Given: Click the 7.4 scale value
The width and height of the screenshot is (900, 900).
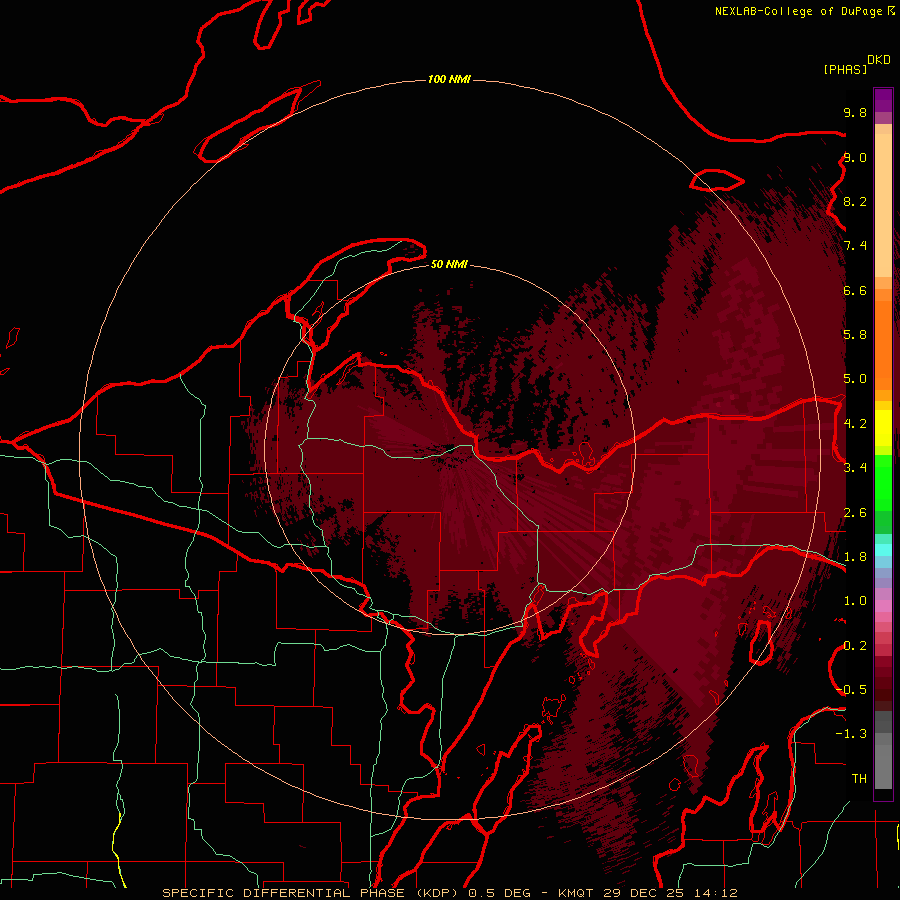Looking at the screenshot, I should [x=855, y=246].
